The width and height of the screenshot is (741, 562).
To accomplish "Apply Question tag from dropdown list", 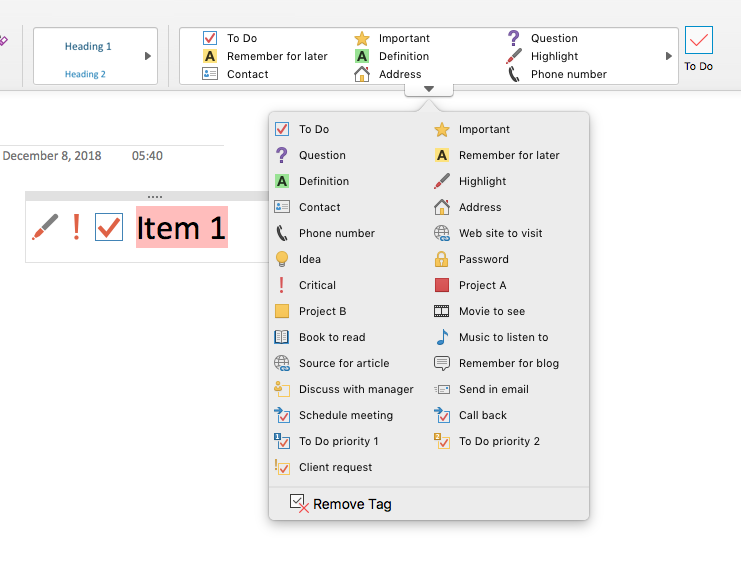I will point(310,155).
